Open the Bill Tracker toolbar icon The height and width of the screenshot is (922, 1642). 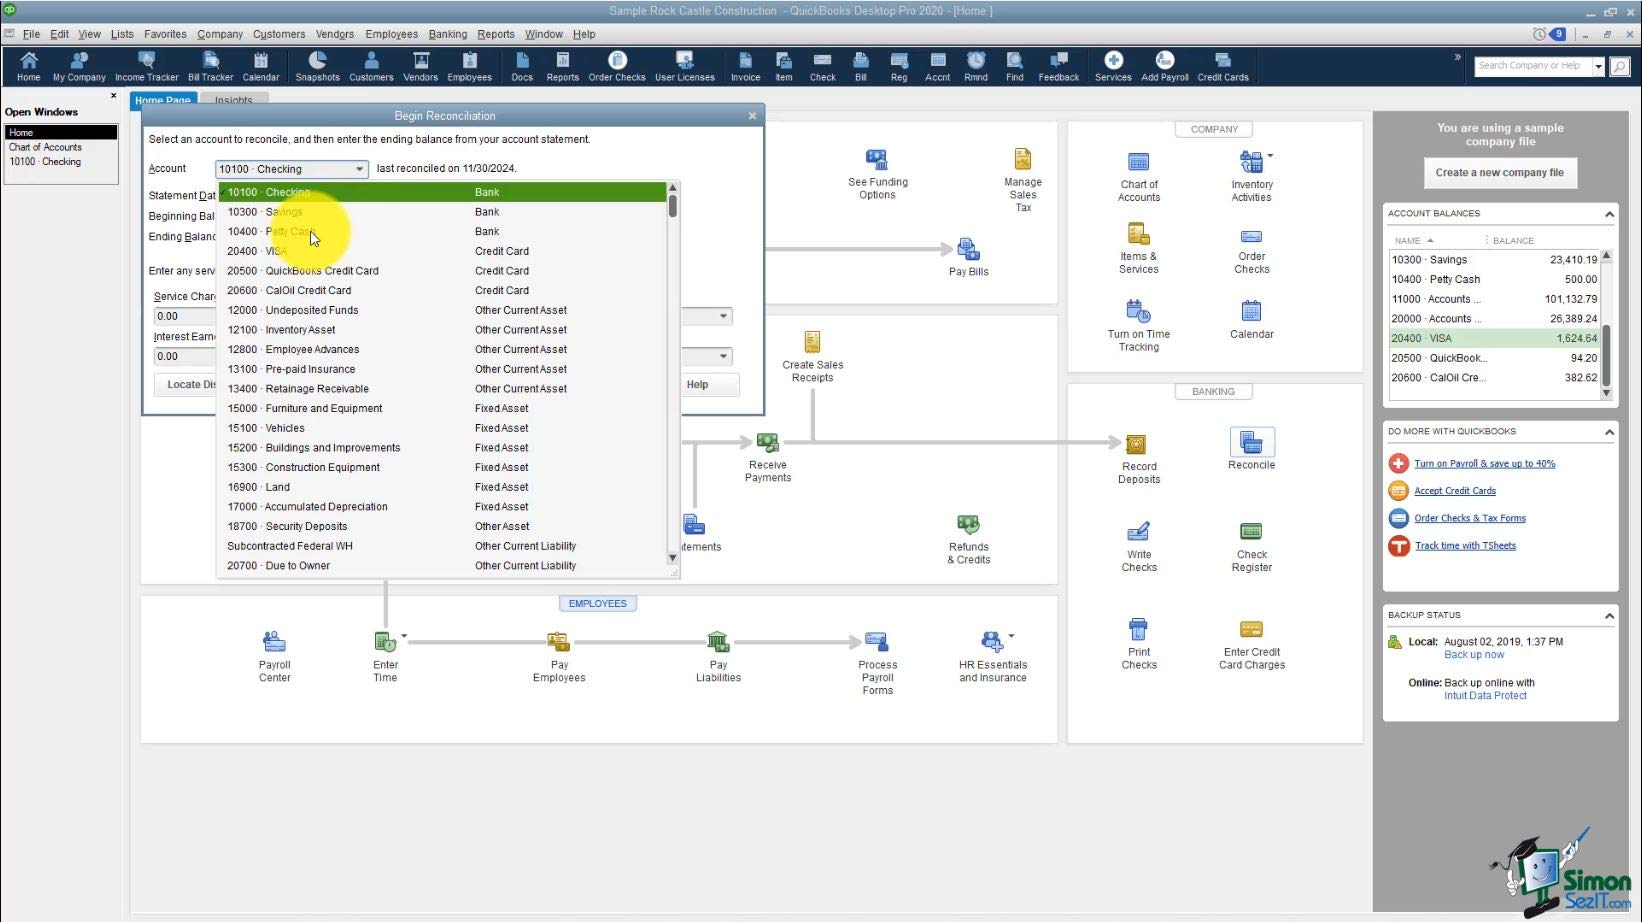[x=210, y=66]
